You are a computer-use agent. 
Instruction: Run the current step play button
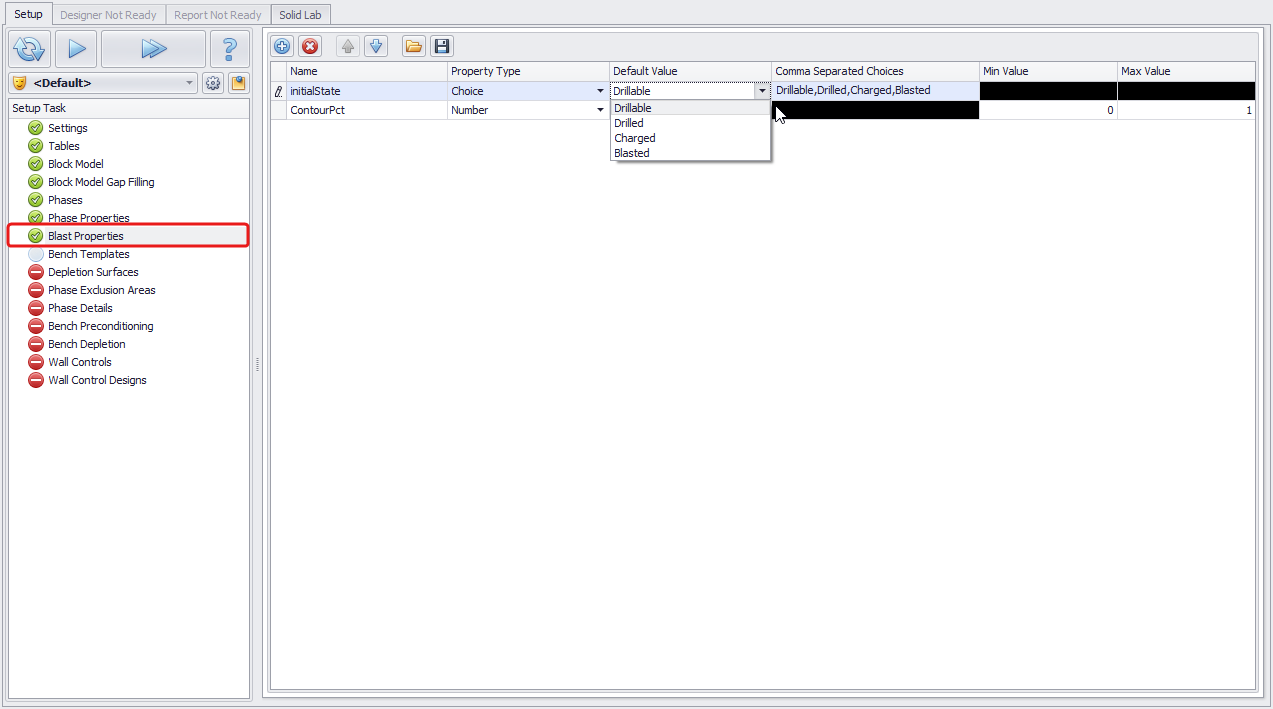[76, 48]
